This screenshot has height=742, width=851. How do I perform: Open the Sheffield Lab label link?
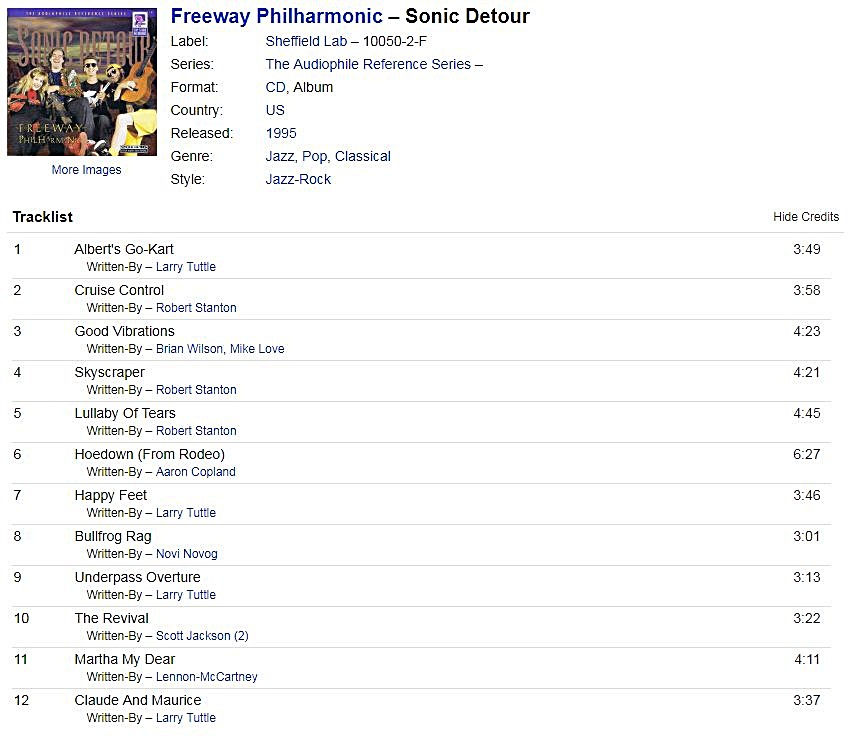tap(306, 41)
